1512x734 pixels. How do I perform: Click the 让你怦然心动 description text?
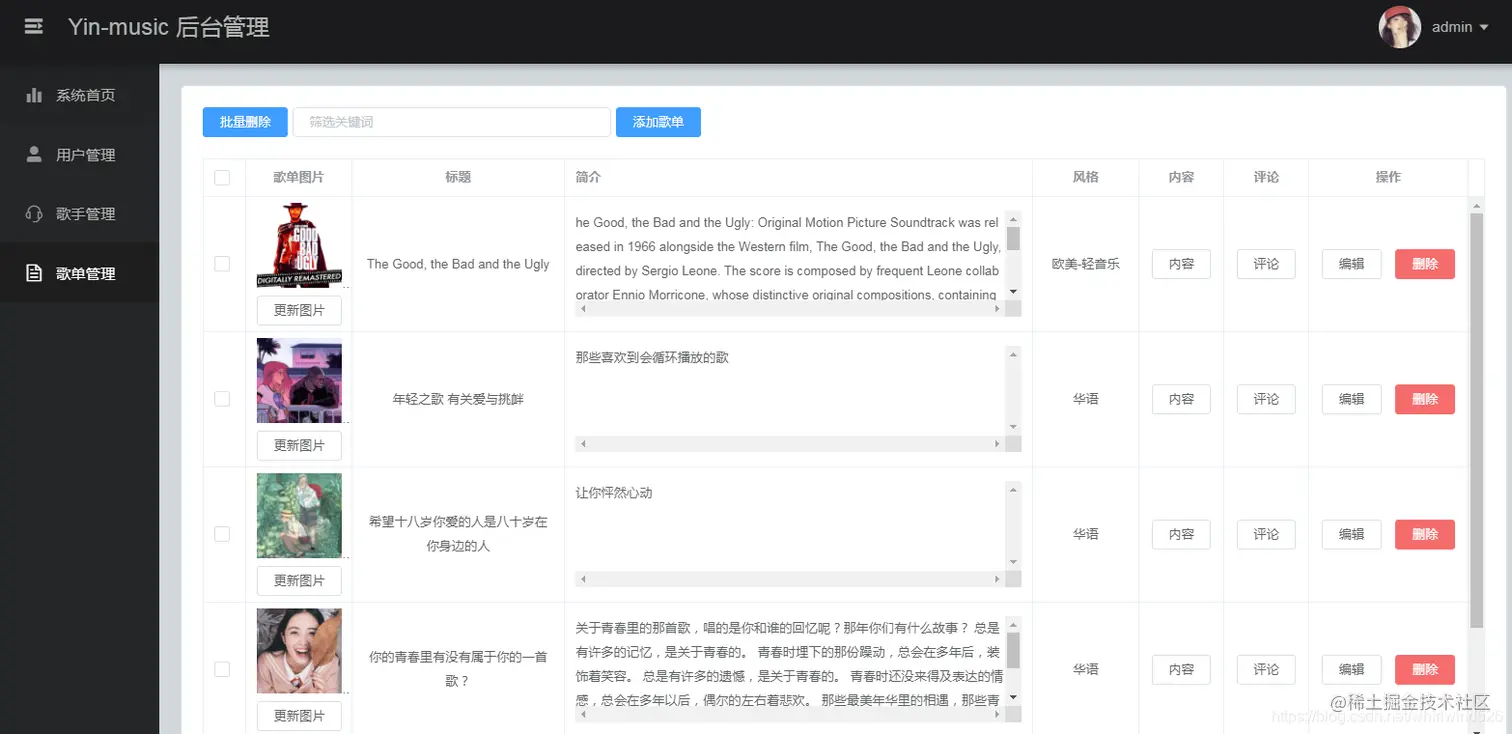(x=614, y=493)
